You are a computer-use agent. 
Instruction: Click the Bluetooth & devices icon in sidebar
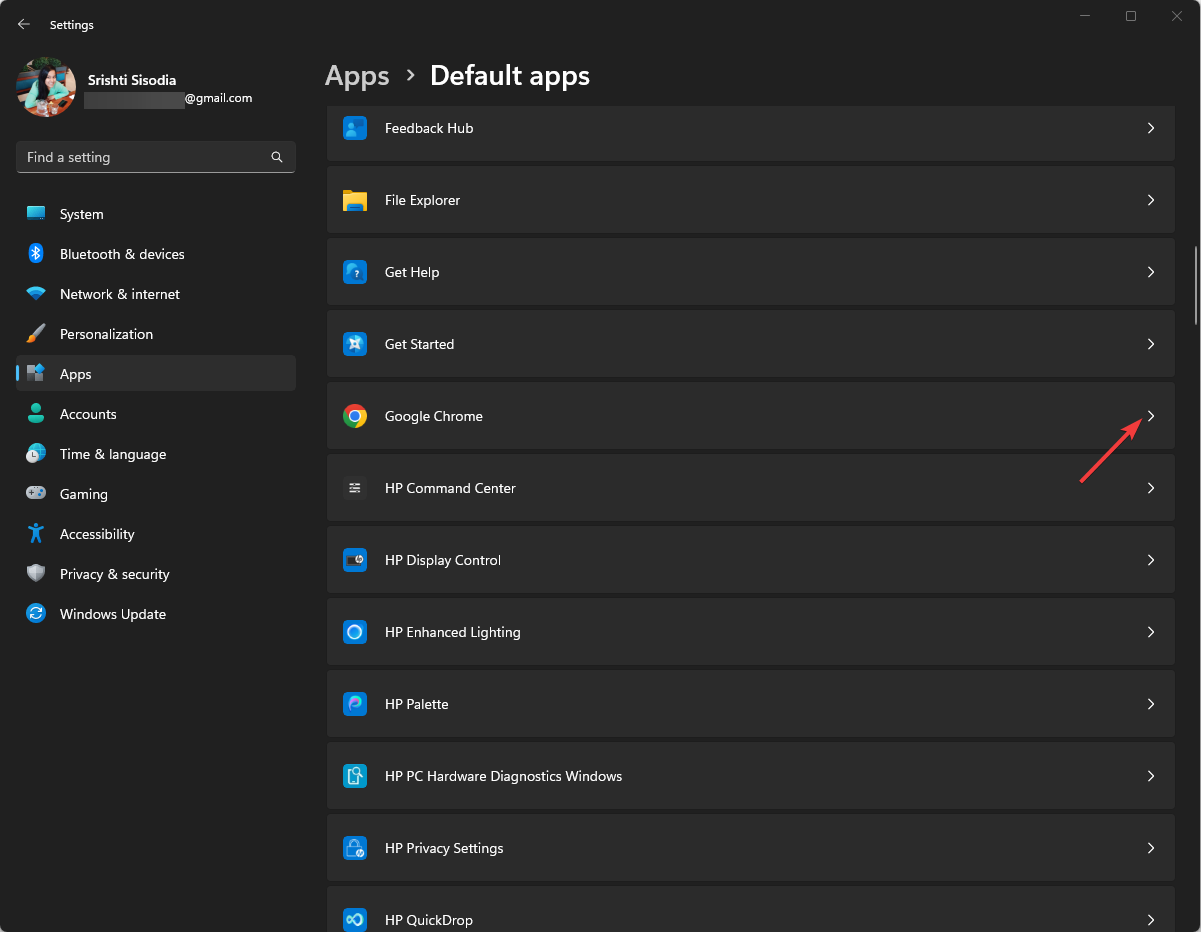pos(36,254)
